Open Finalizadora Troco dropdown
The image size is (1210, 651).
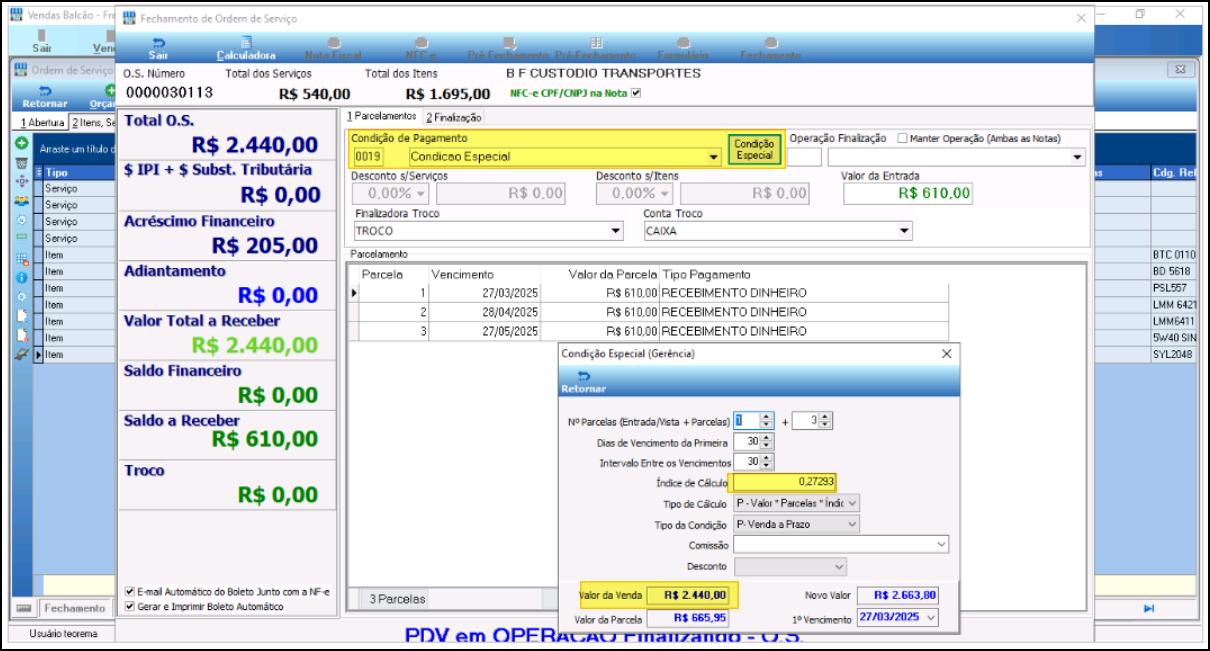tap(615, 231)
